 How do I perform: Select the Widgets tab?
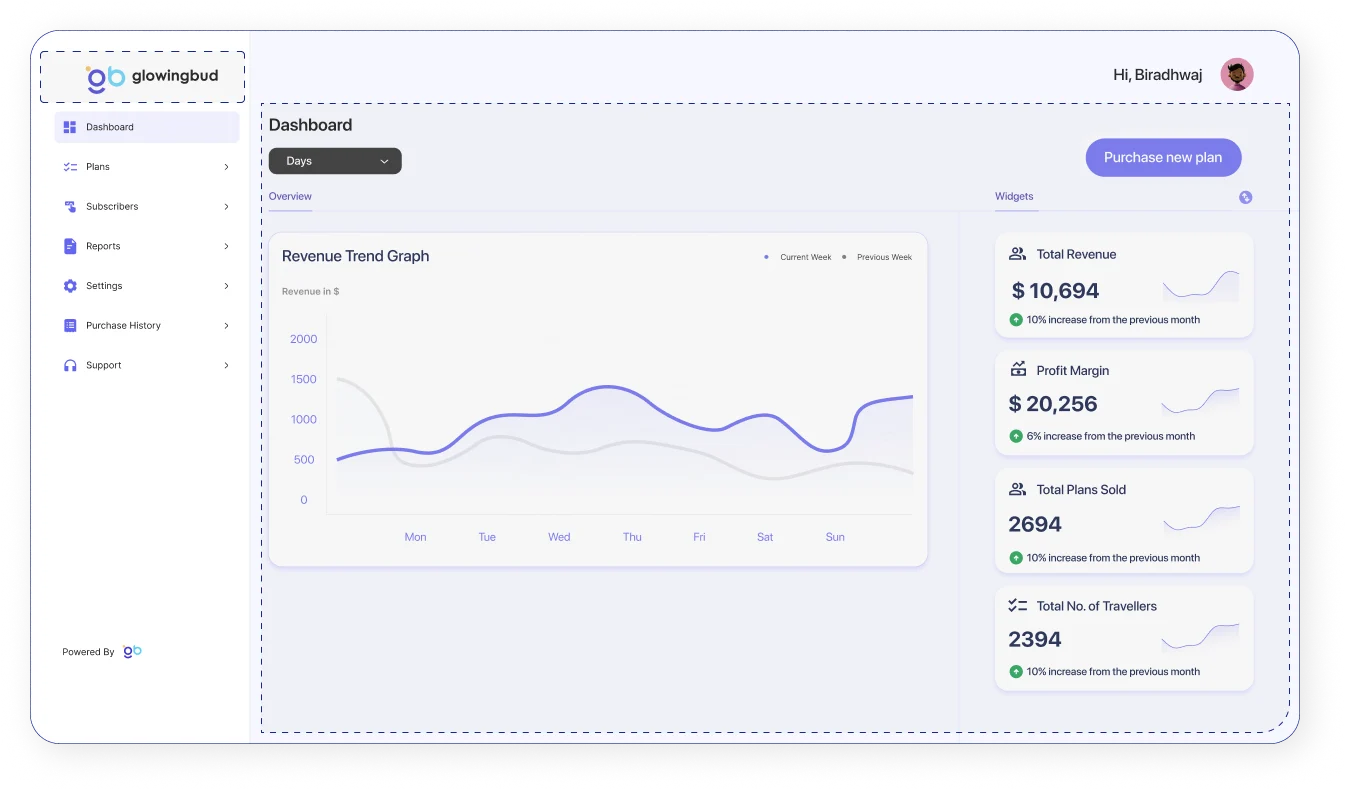pyautogui.click(x=1014, y=197)
